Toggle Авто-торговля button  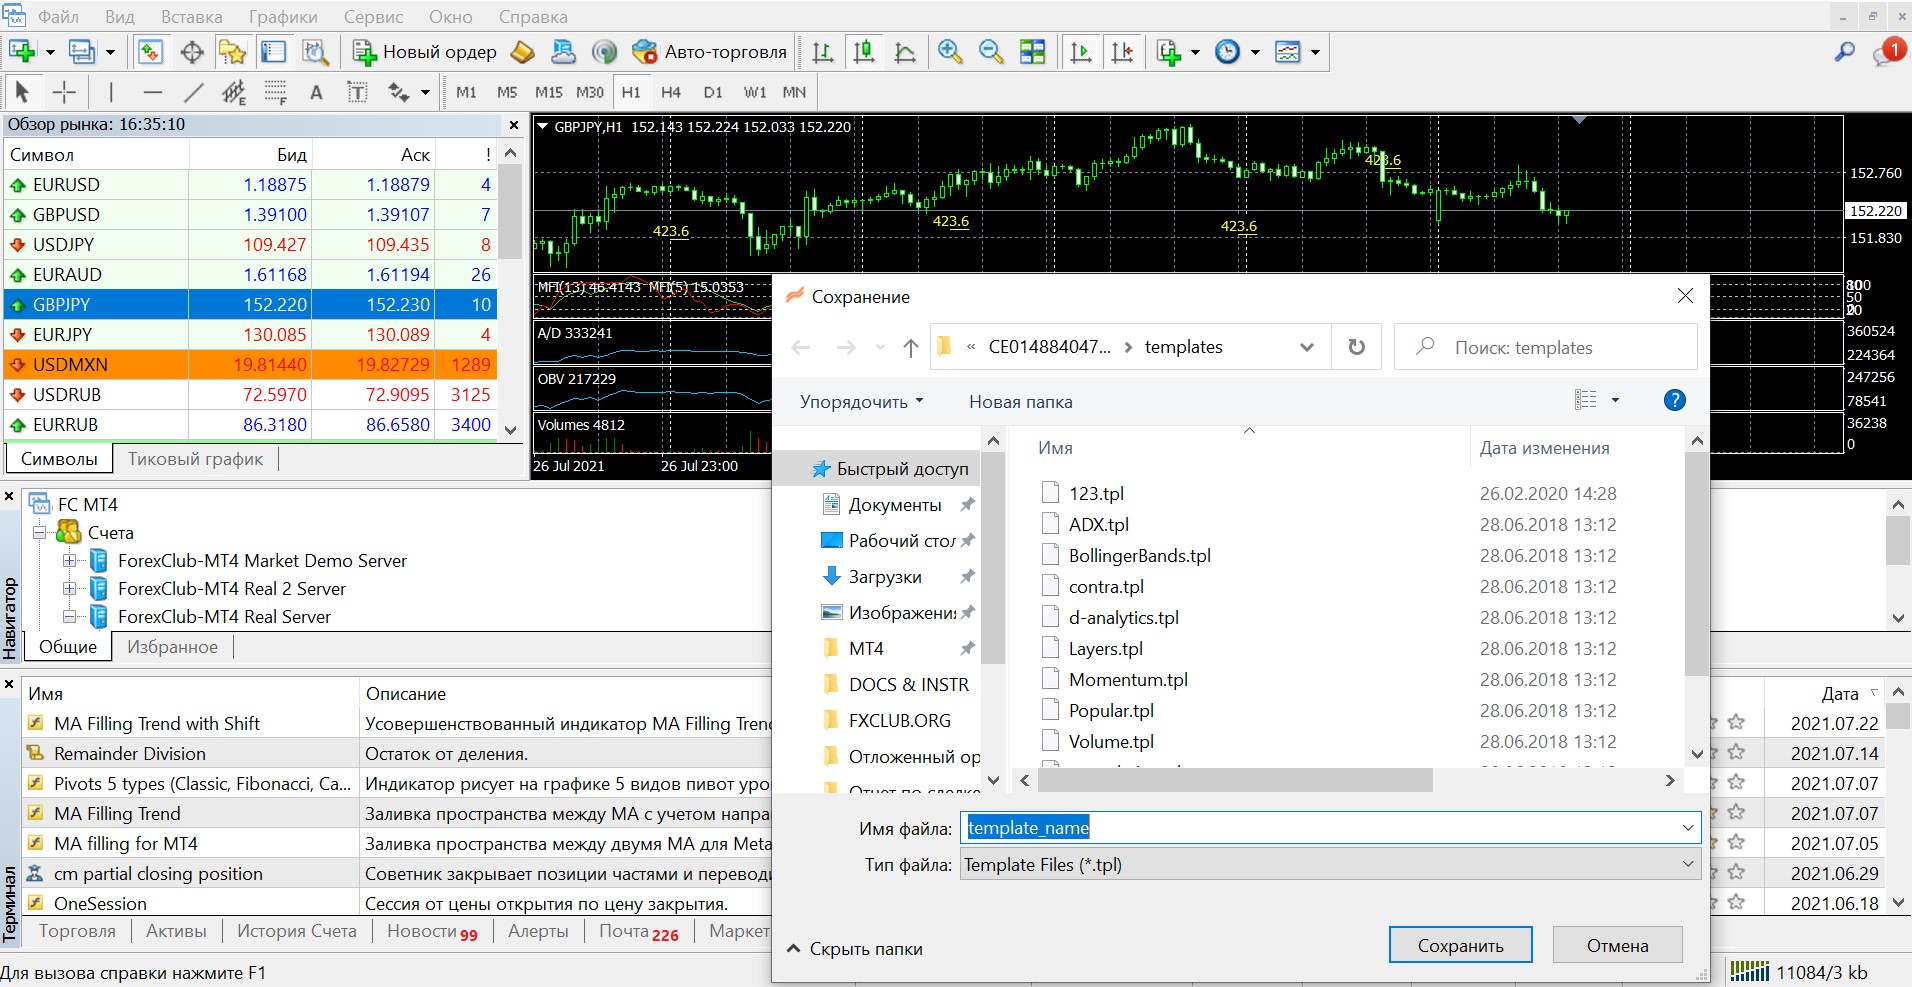(x=710, y=52)
